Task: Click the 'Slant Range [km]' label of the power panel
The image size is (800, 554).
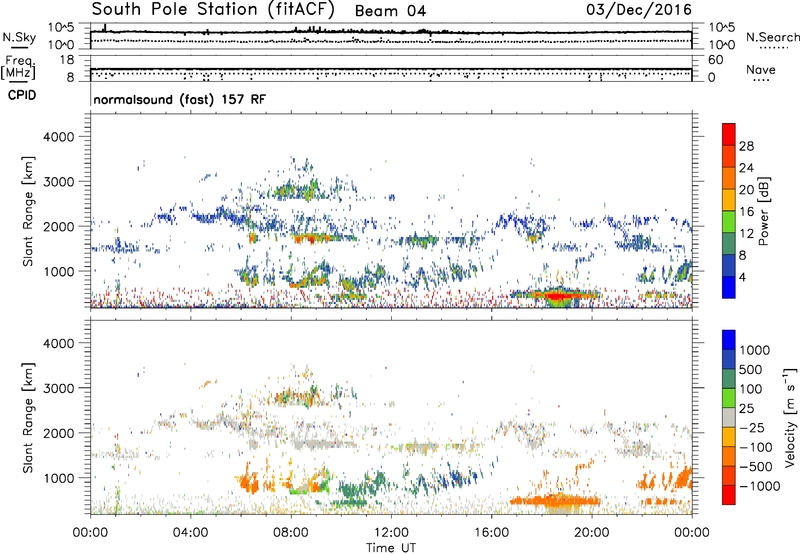Action: point(28,212)
